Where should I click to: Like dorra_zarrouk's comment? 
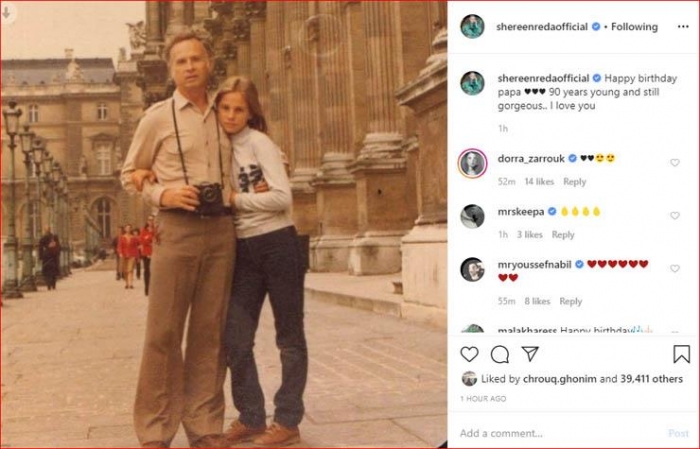675,163
